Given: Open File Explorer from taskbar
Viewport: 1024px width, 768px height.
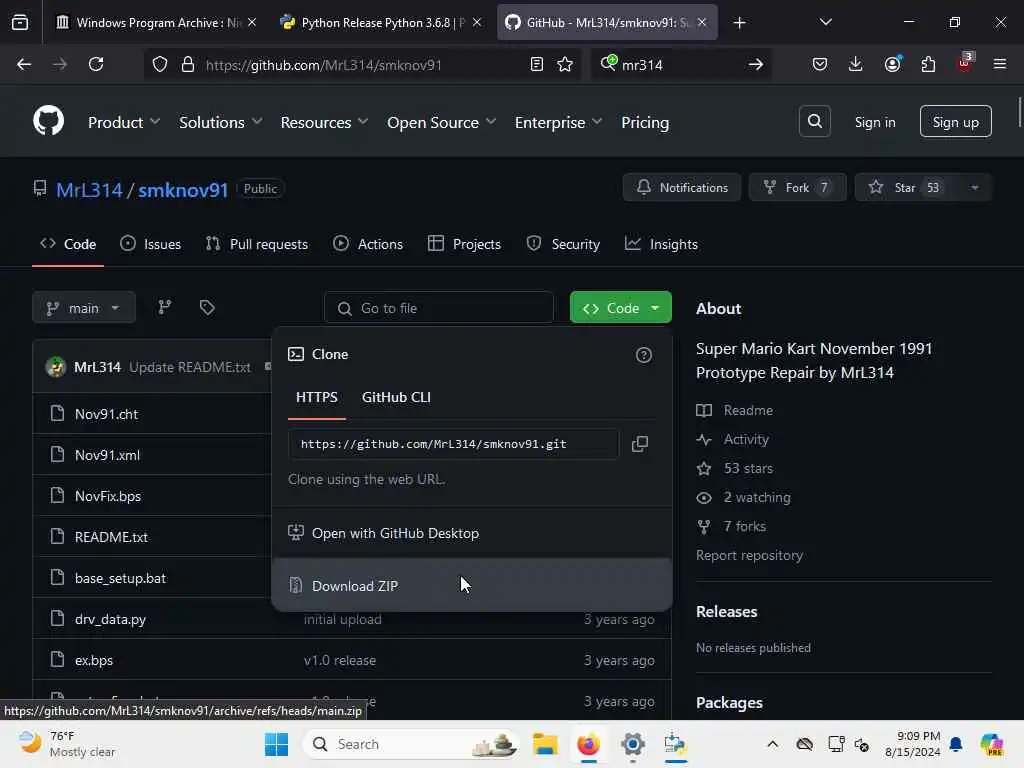Looking at the screenshot, I should pyautogui.click(x=545, y=744).
